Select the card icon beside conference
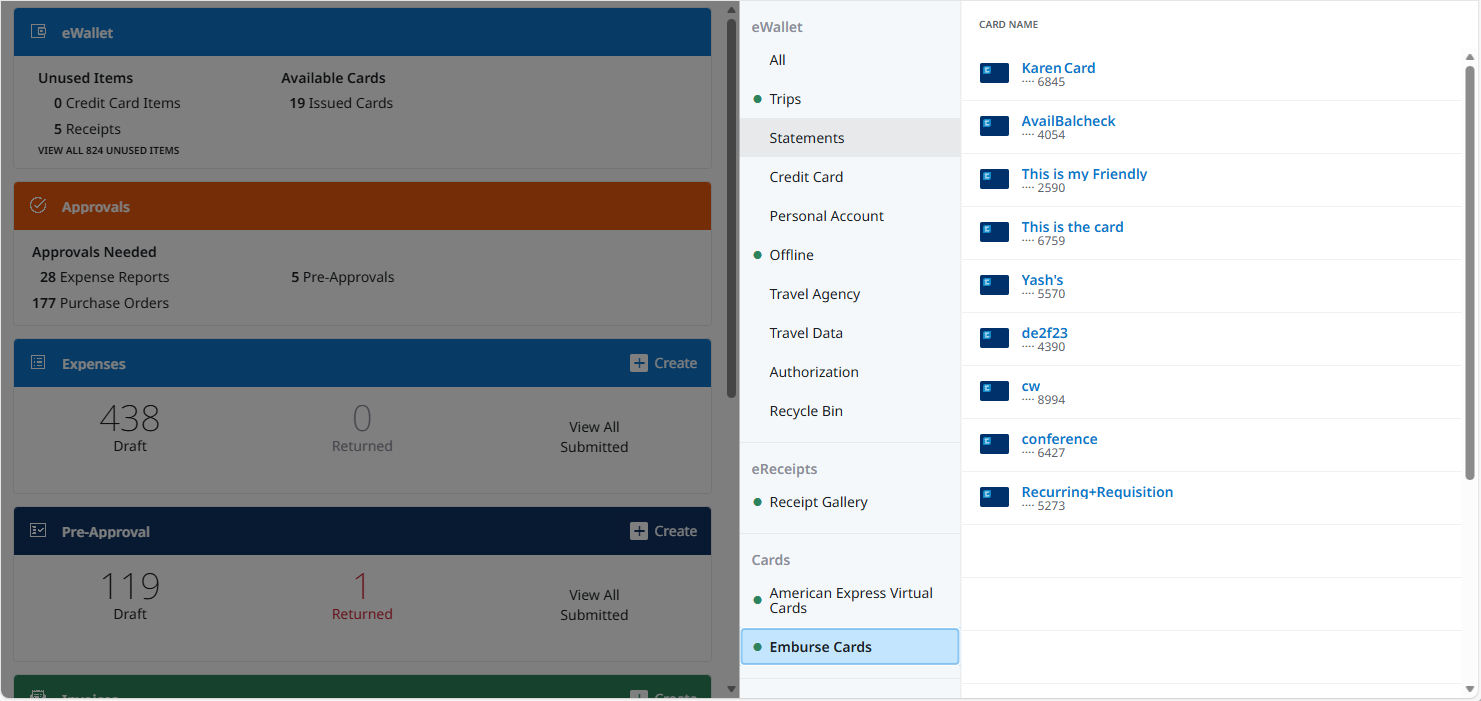1481x701 pixels. tap(994, 443)
